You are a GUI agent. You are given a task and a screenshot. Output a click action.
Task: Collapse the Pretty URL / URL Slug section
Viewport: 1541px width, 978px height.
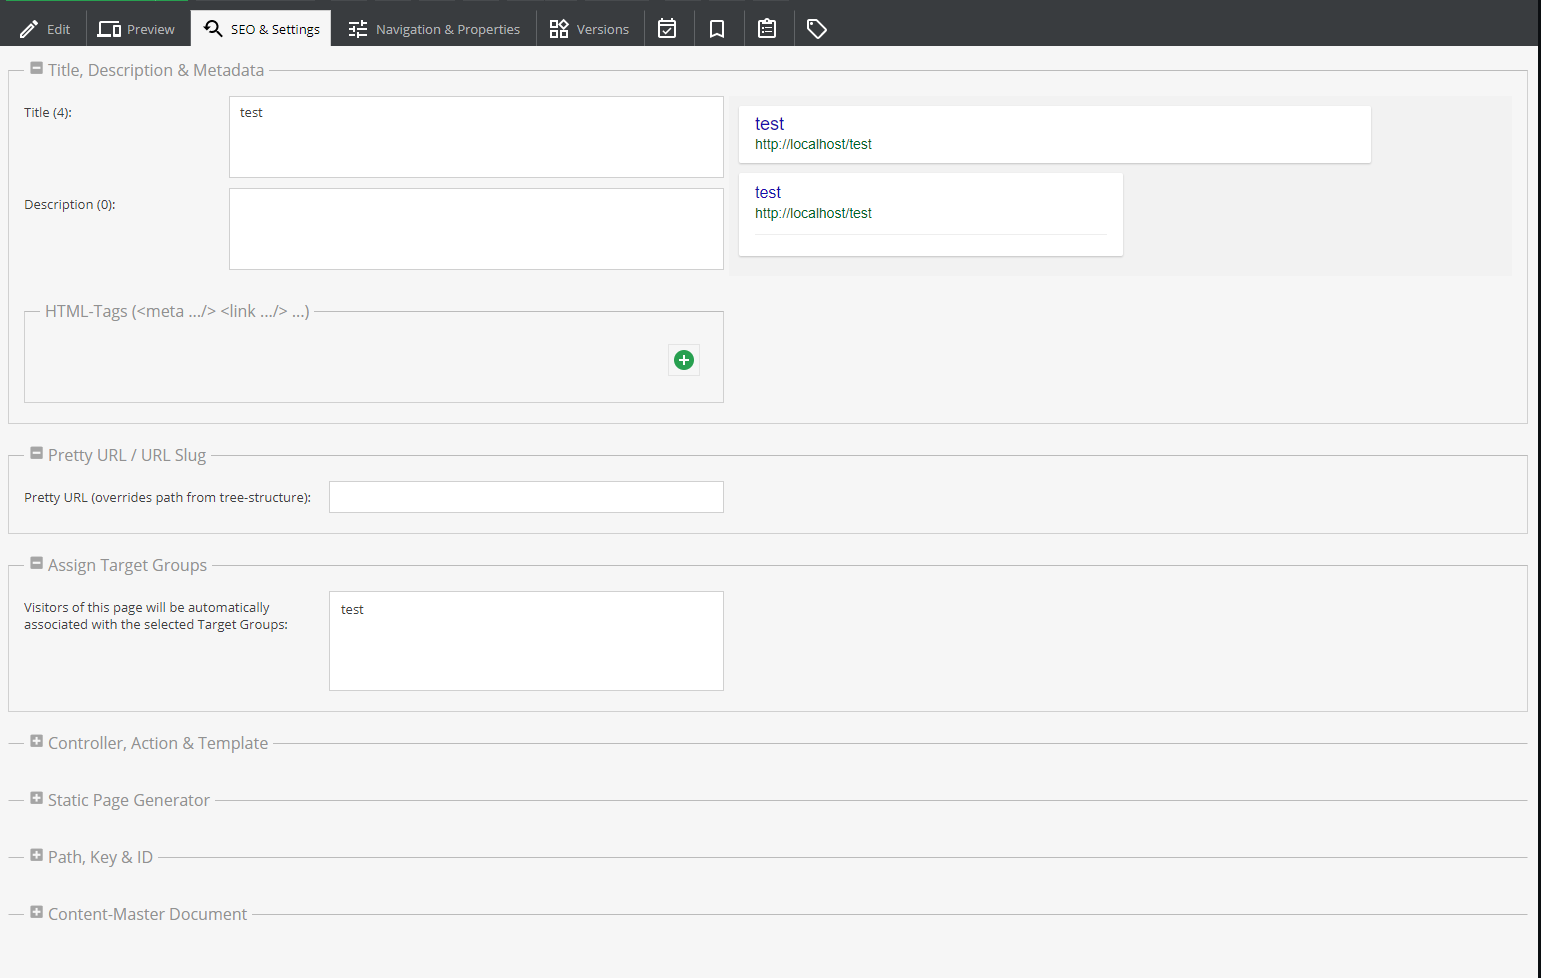point(36,453)
